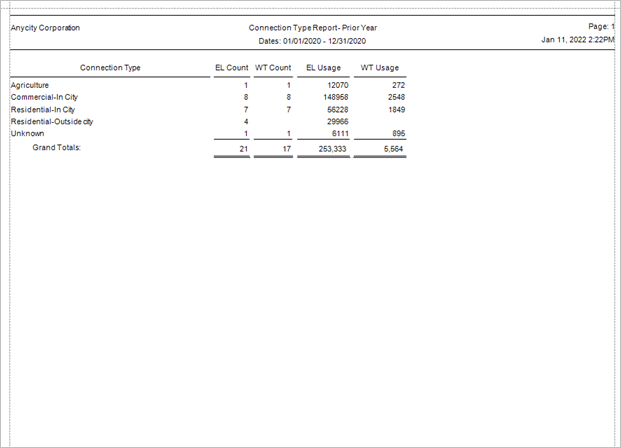Select the Anycity Corporation header text

point(45,28)
